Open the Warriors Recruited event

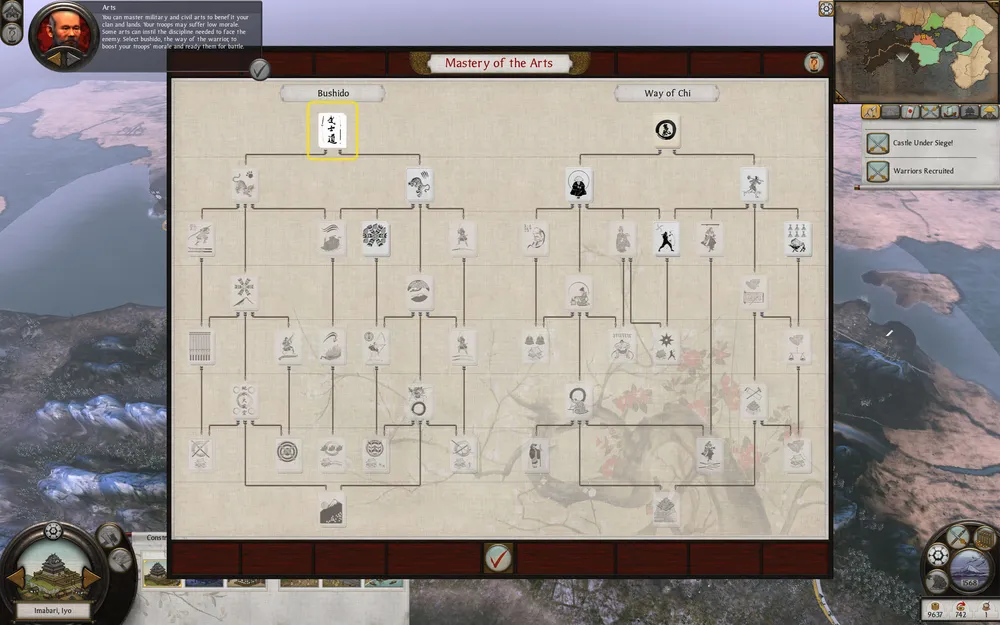pos(922,171)
